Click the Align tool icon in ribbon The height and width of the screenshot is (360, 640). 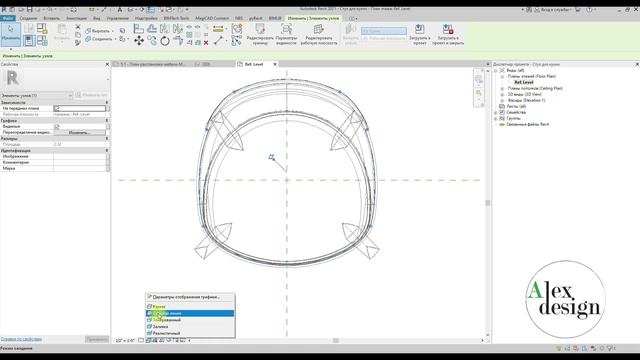pyautogui.click(x=139, y=29)
